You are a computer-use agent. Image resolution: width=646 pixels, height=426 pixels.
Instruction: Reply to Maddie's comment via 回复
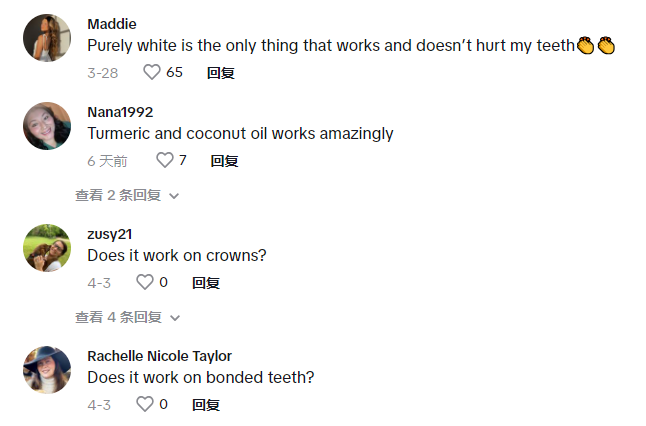pyautogui.click(x=220, y=72)
